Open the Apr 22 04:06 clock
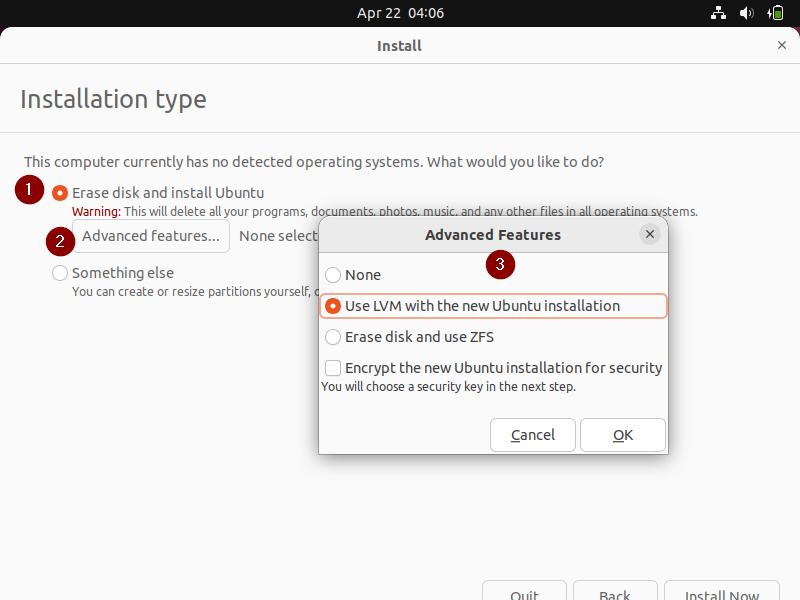The image size is (800, 600). click(x=400, y=13)
